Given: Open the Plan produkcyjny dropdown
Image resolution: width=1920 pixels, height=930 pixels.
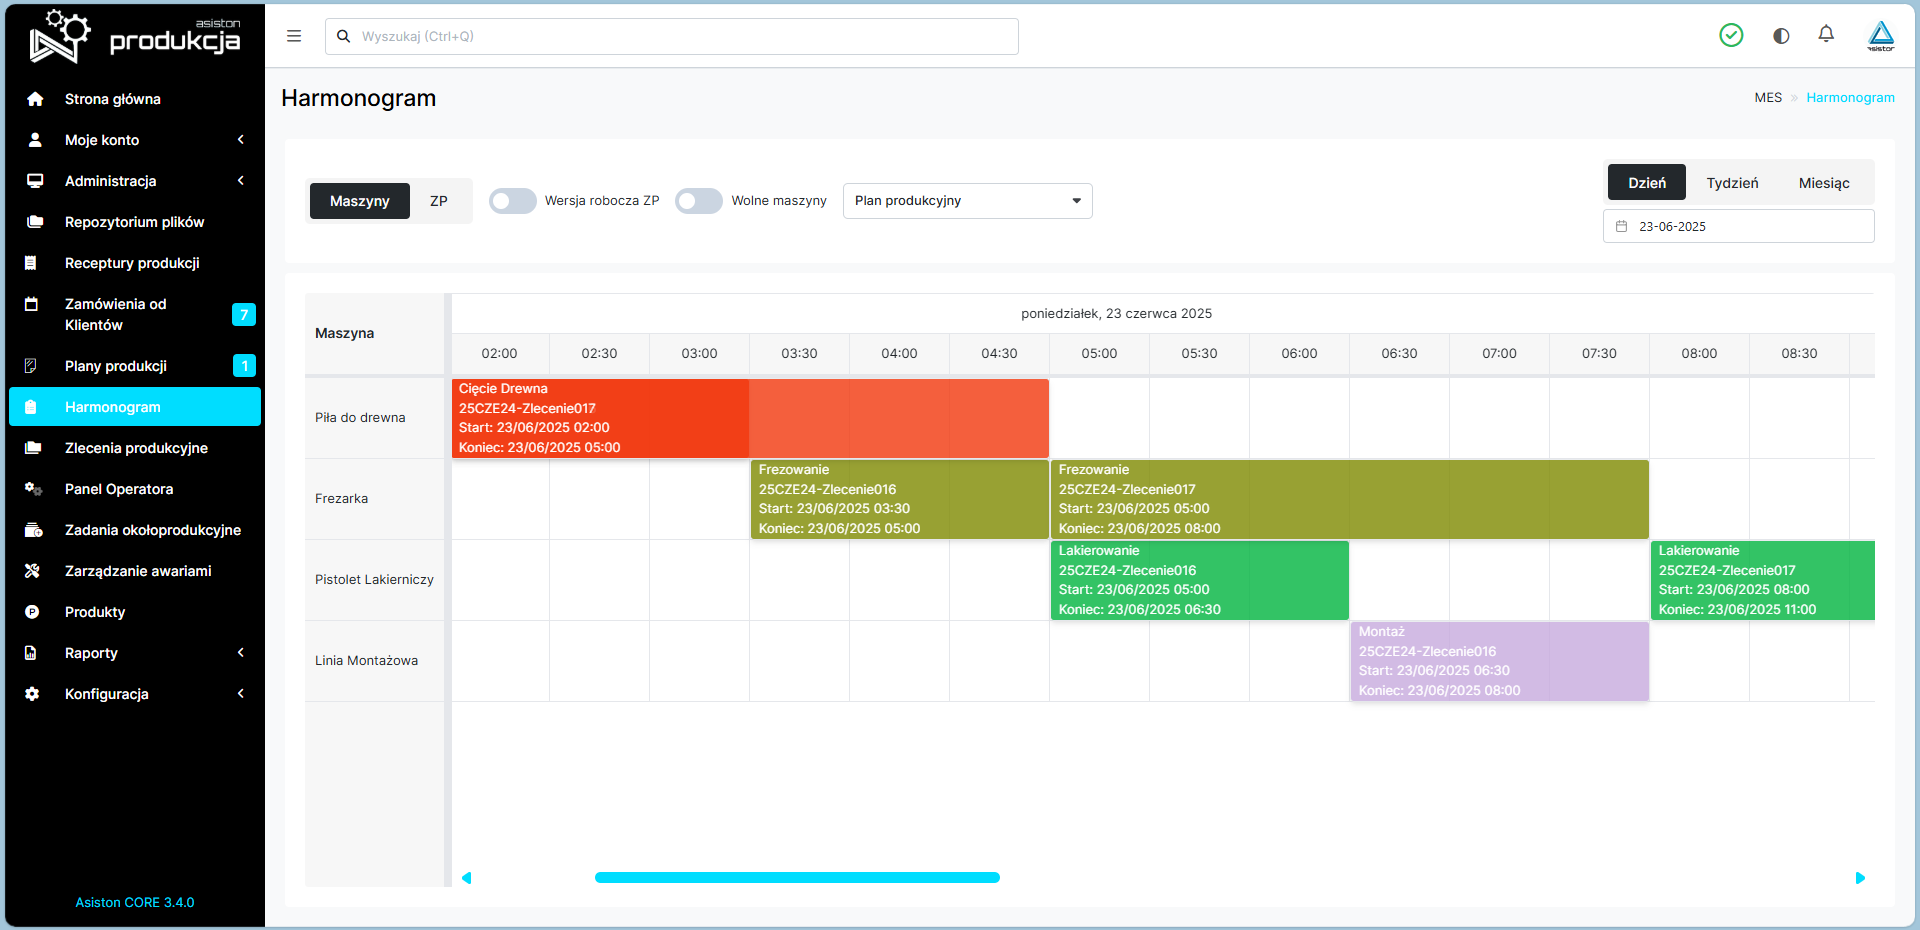Looking at the screenshot, I should [x=968, y=201].
